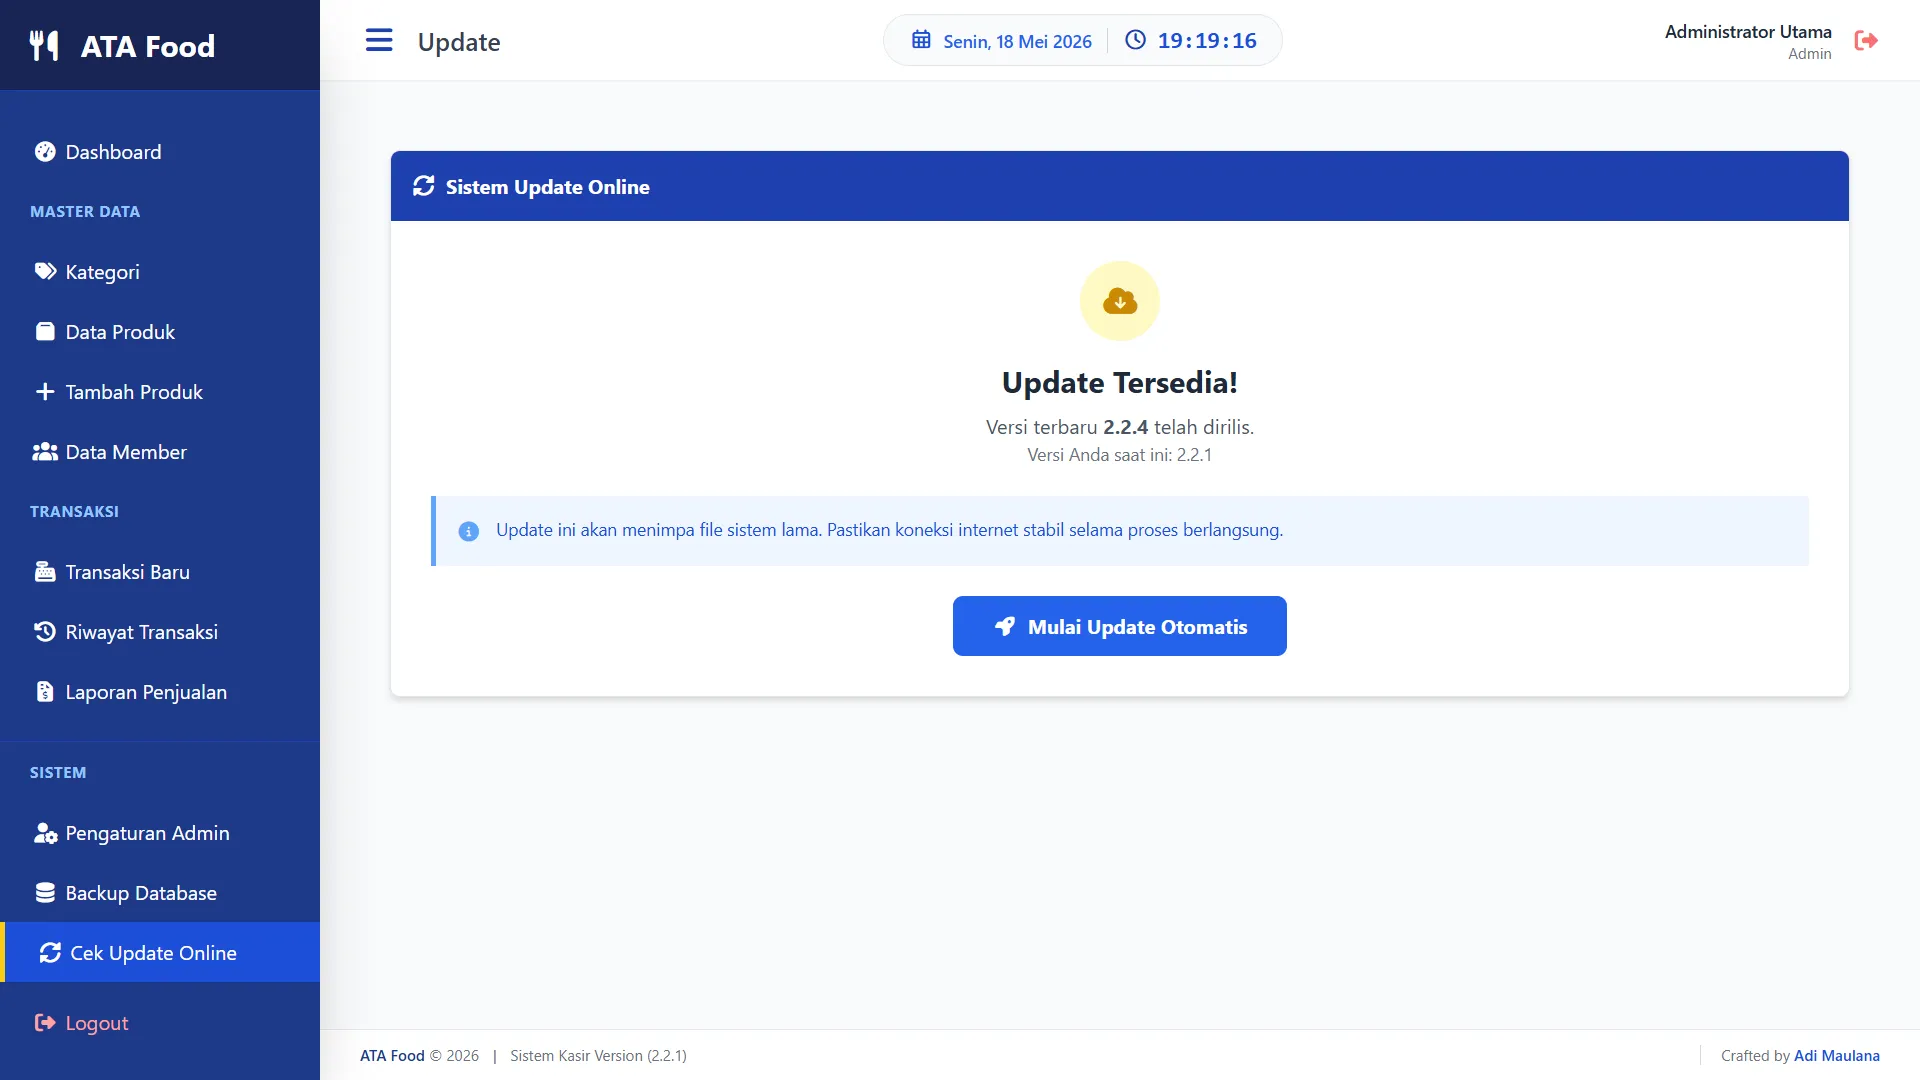Click the Update page title

tap(459, 42)
